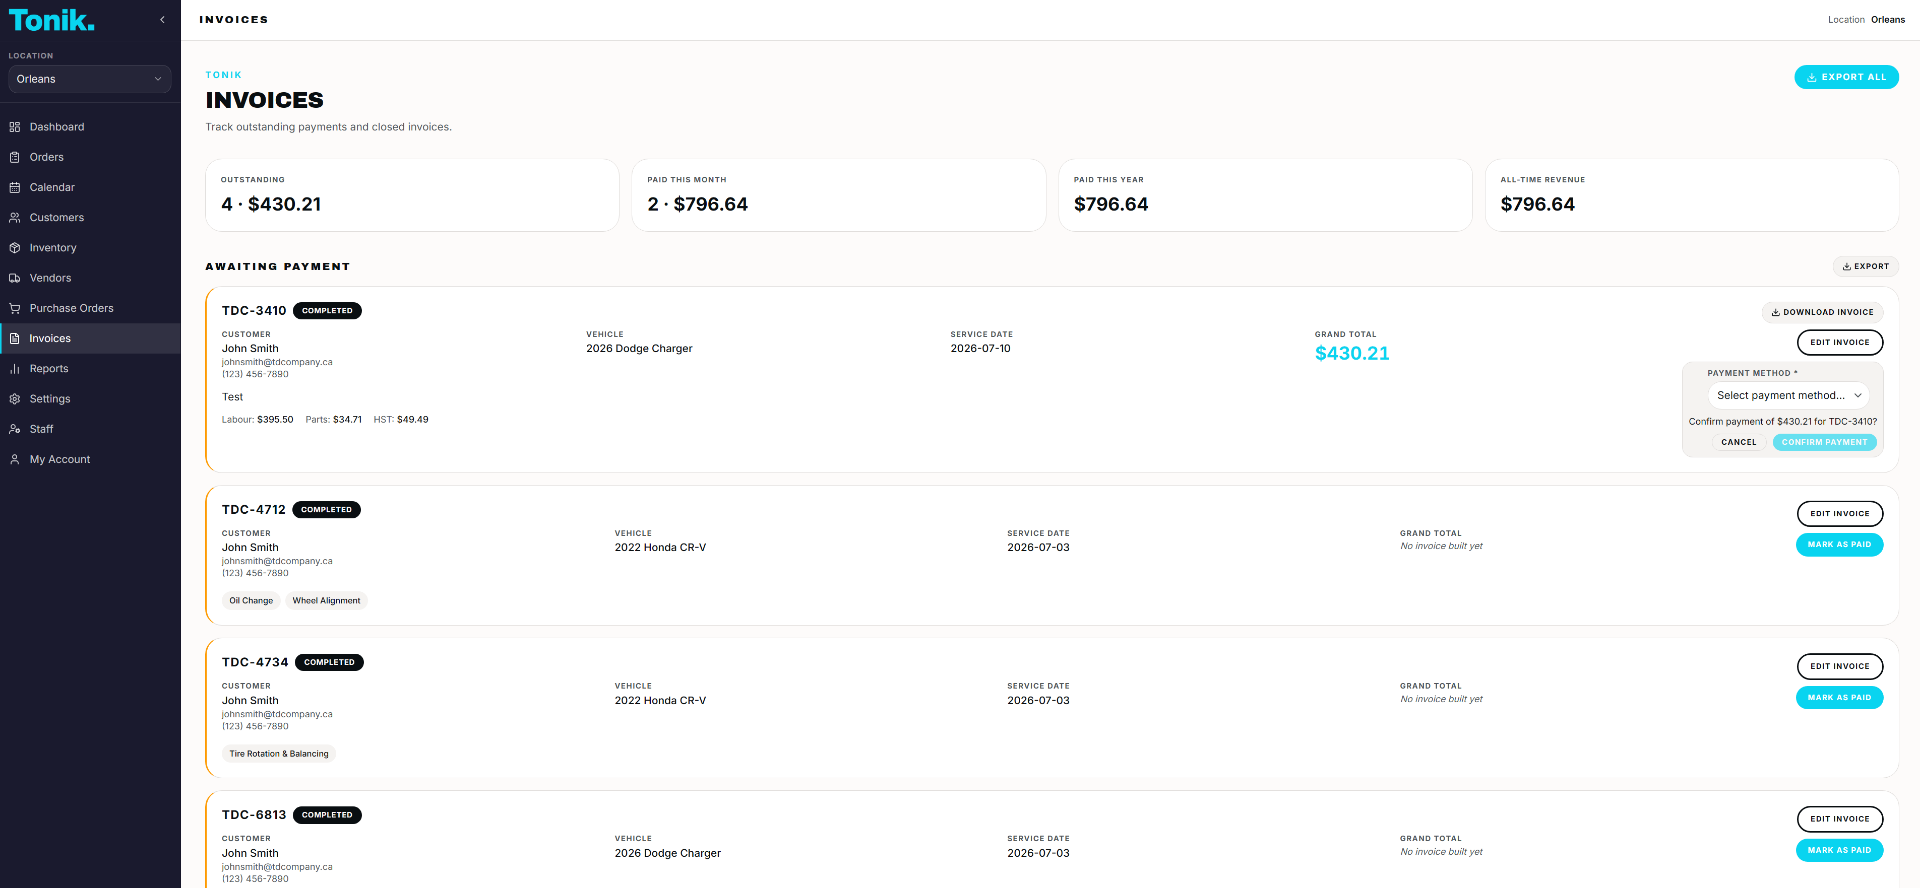Confirm payment for TDC-3410
This screenshot has height=888, width=1920.
(x=1825, y=442)
